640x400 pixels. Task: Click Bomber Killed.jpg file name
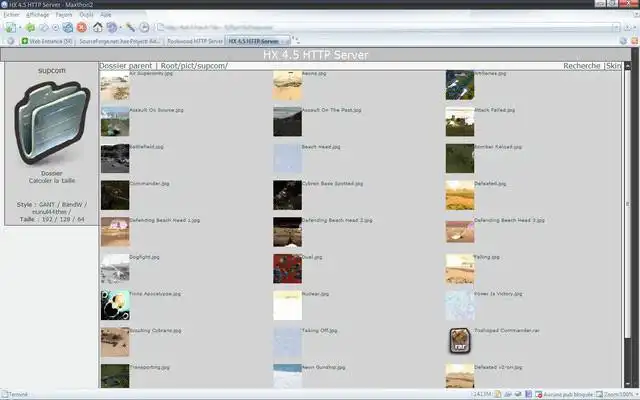pyautogui.click(x=498, y=147)
